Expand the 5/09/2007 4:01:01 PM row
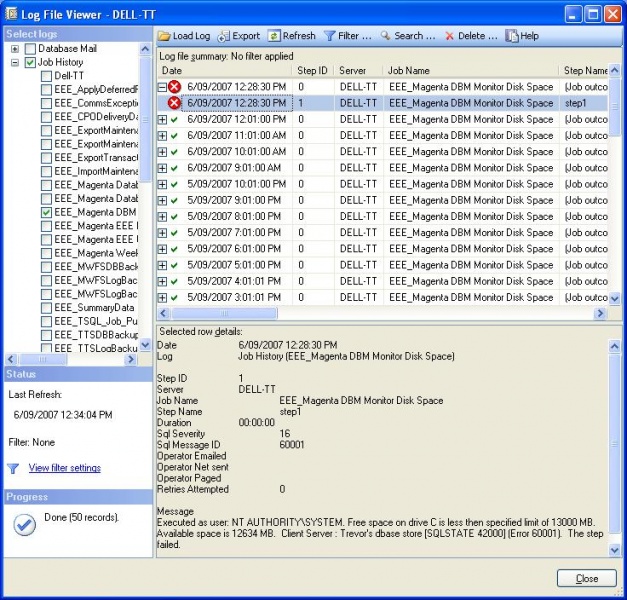The image size is (627, 600). pos(162,282)
